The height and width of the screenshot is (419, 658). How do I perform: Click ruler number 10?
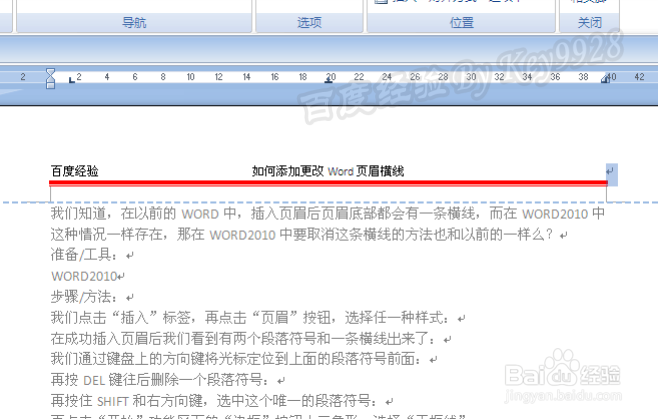tap(191, 77)
